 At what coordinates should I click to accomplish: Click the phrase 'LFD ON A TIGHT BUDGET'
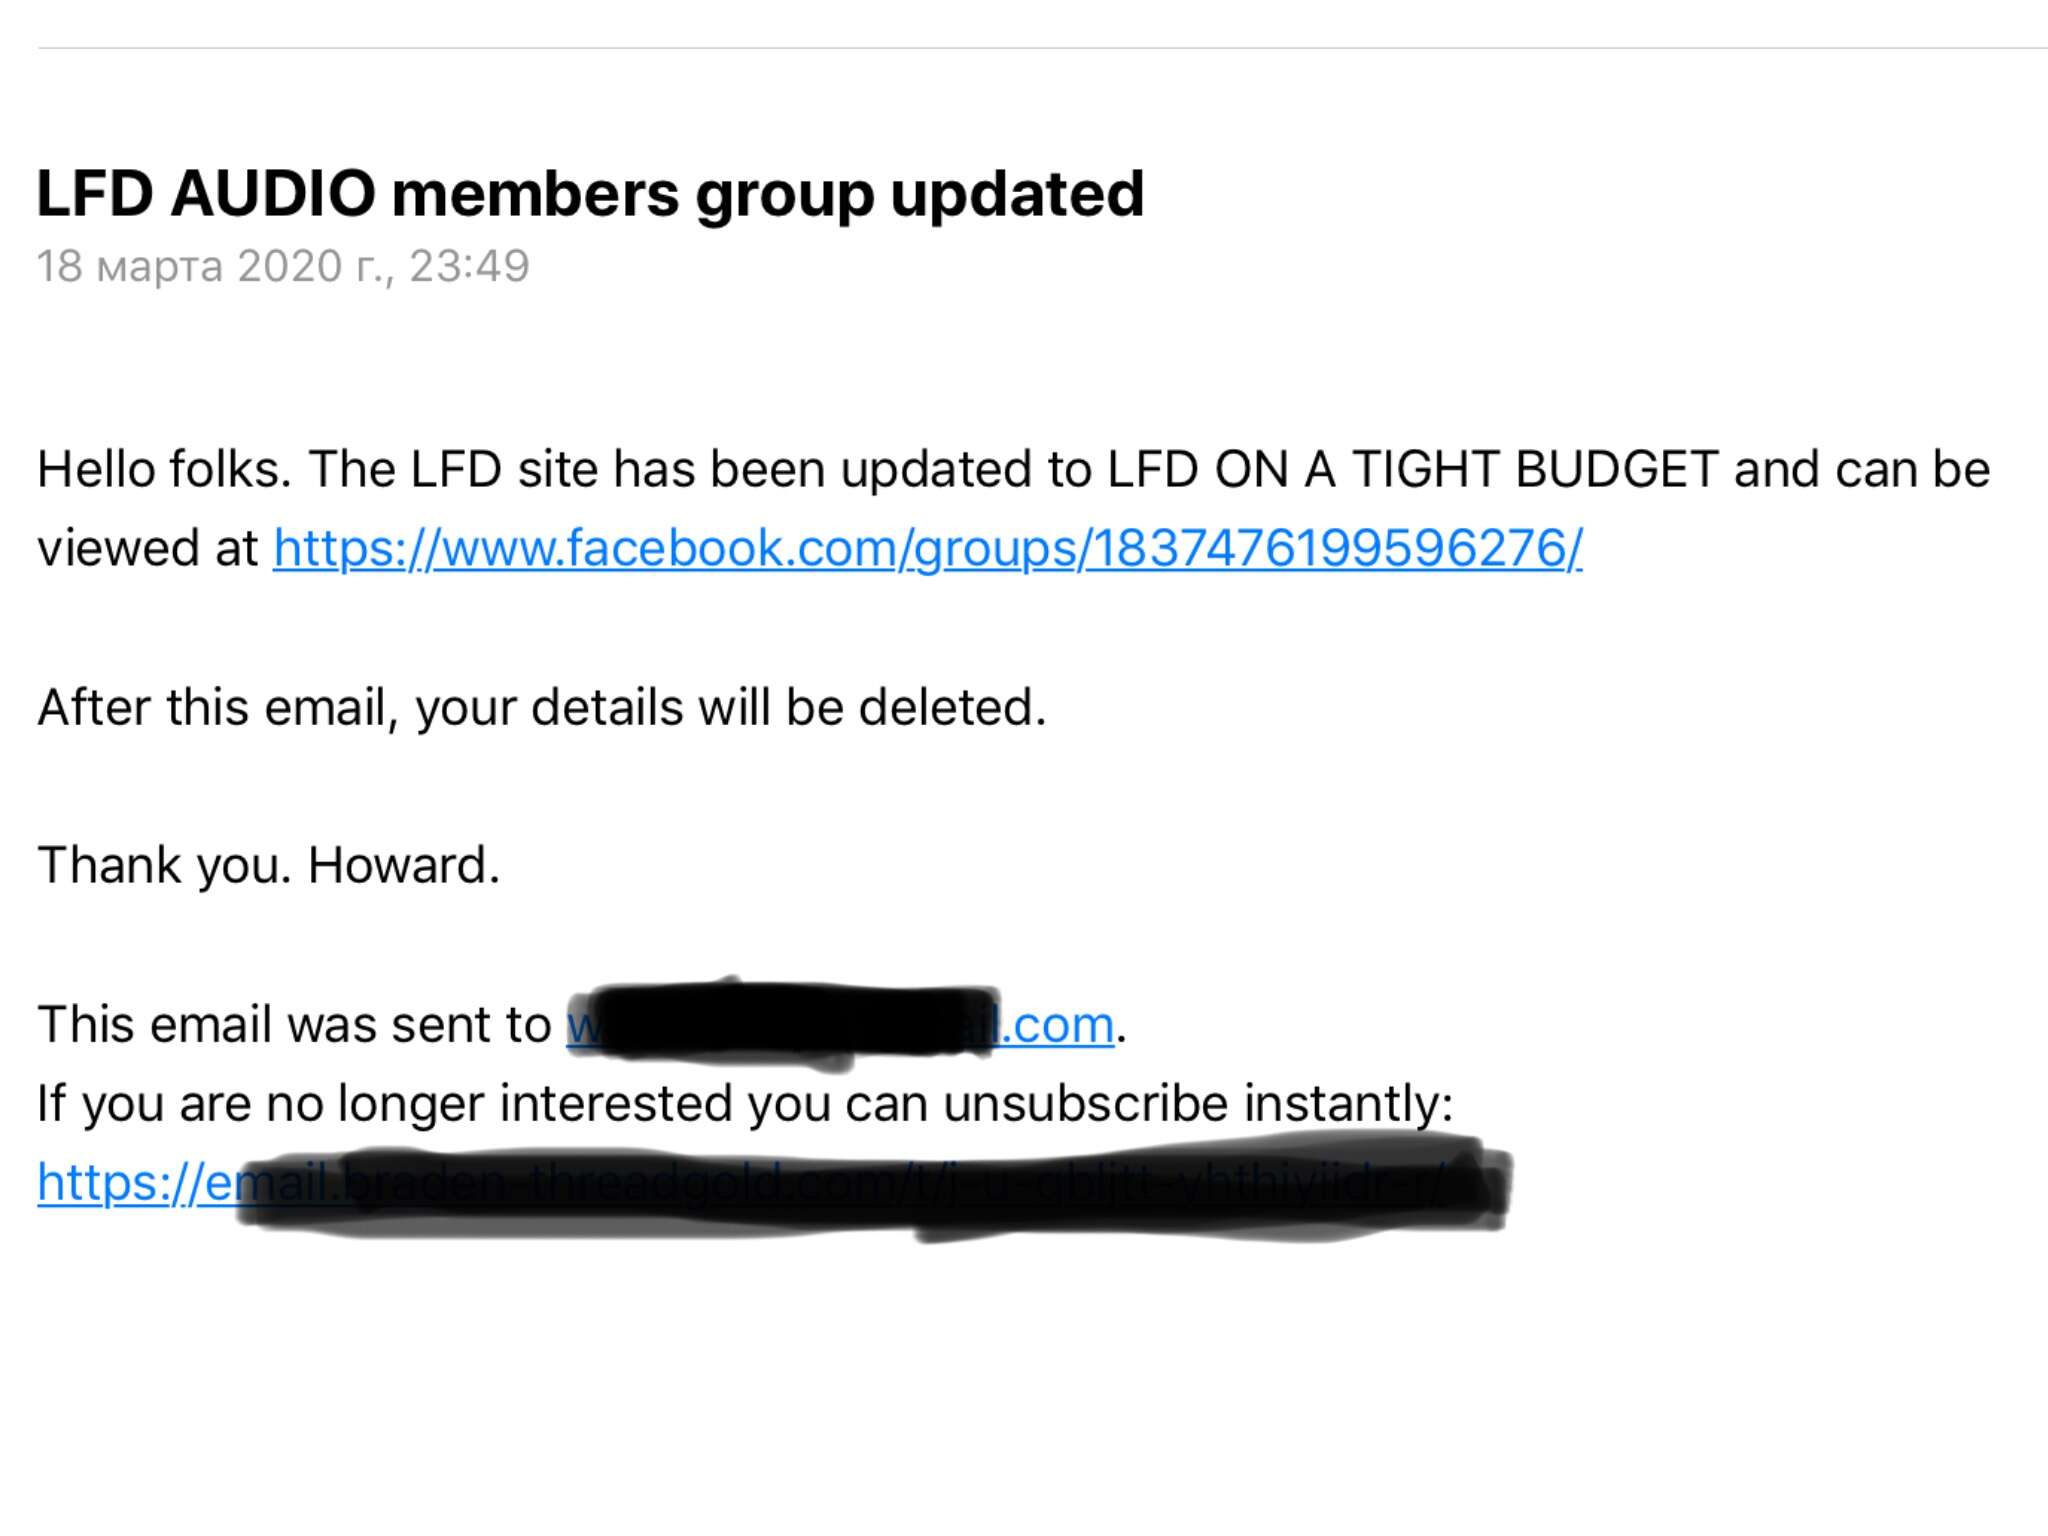1412,469
